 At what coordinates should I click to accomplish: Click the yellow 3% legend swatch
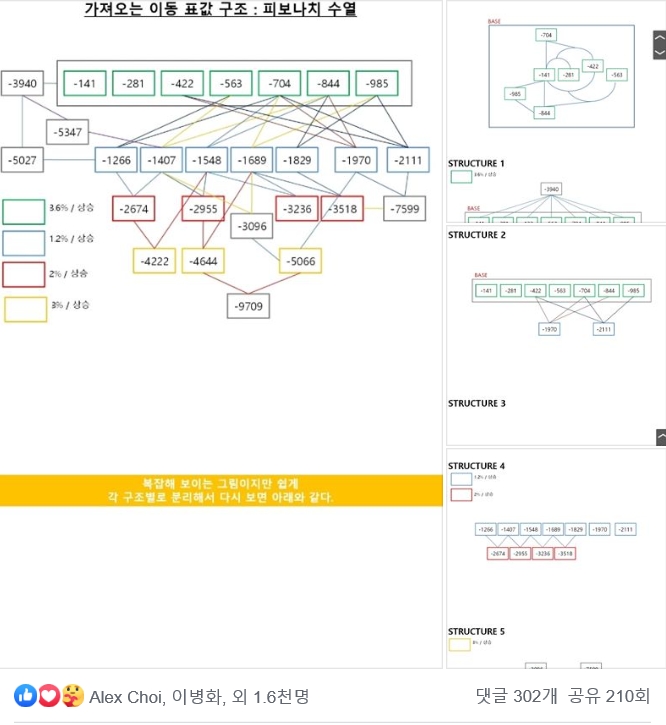pyautogui.click(x=25, y=309)
